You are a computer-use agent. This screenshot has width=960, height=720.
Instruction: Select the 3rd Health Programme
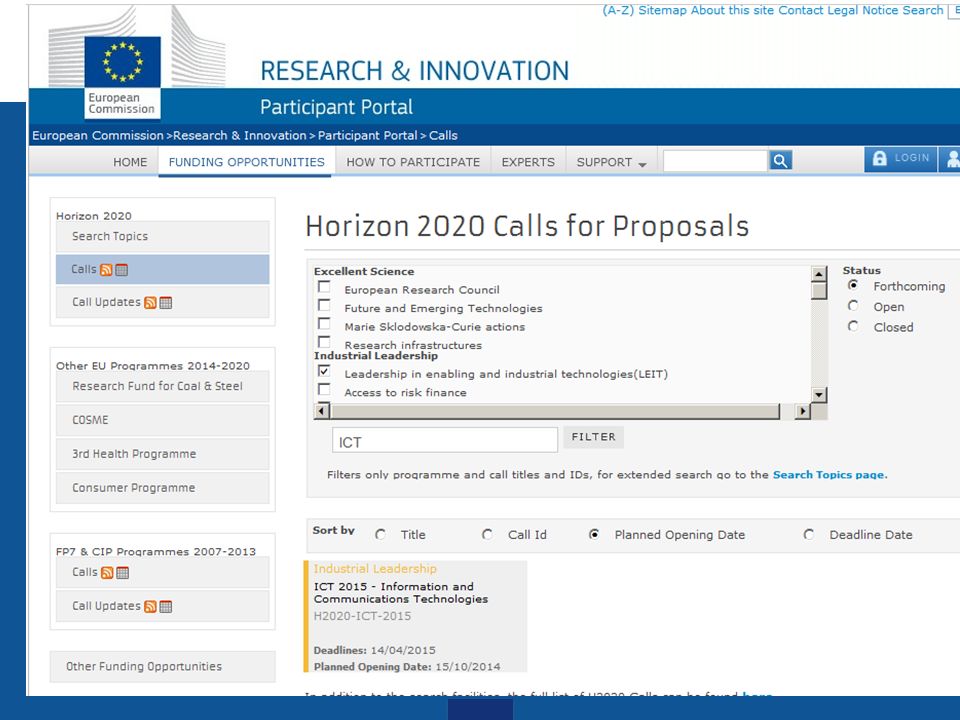(162, 454)
